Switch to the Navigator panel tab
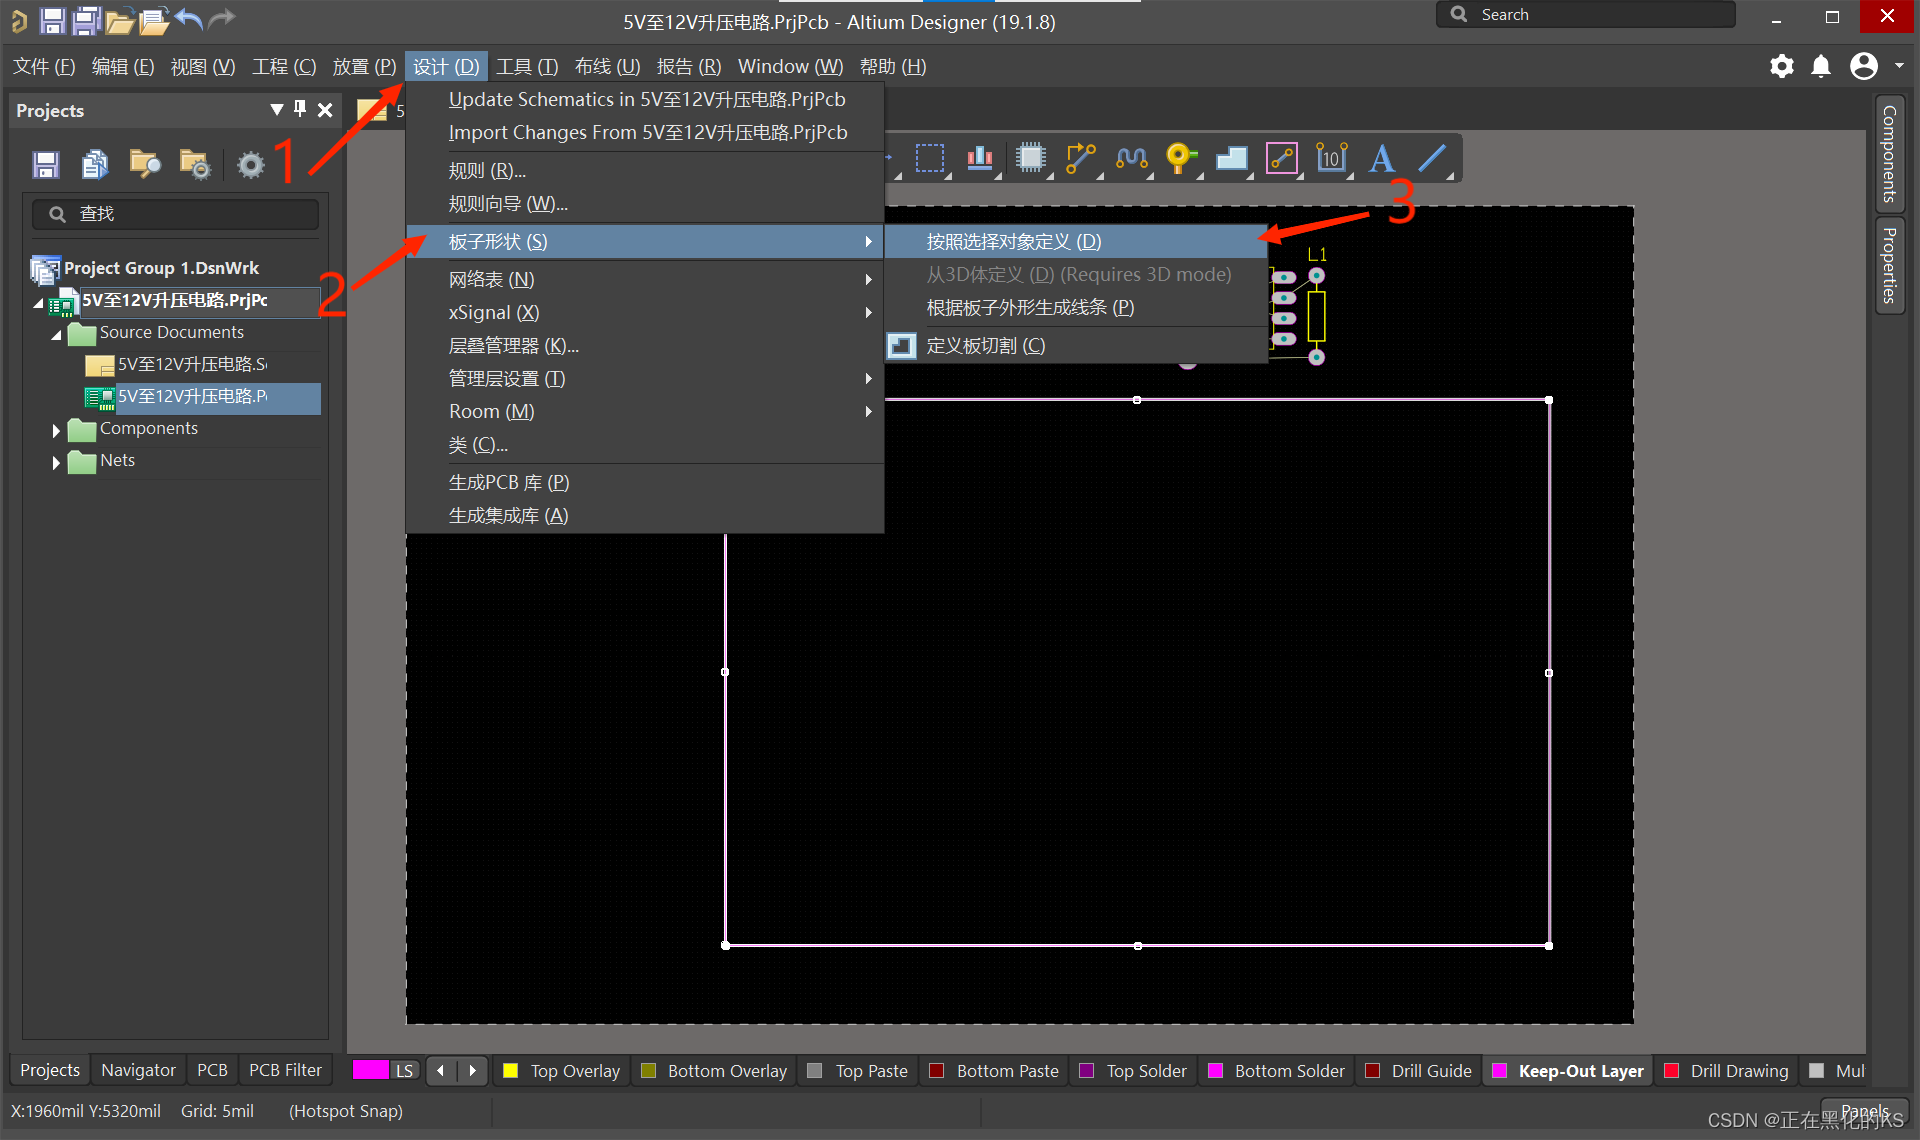The height and width of the screenshot is (1140, 1920). tap(138, 1070)
